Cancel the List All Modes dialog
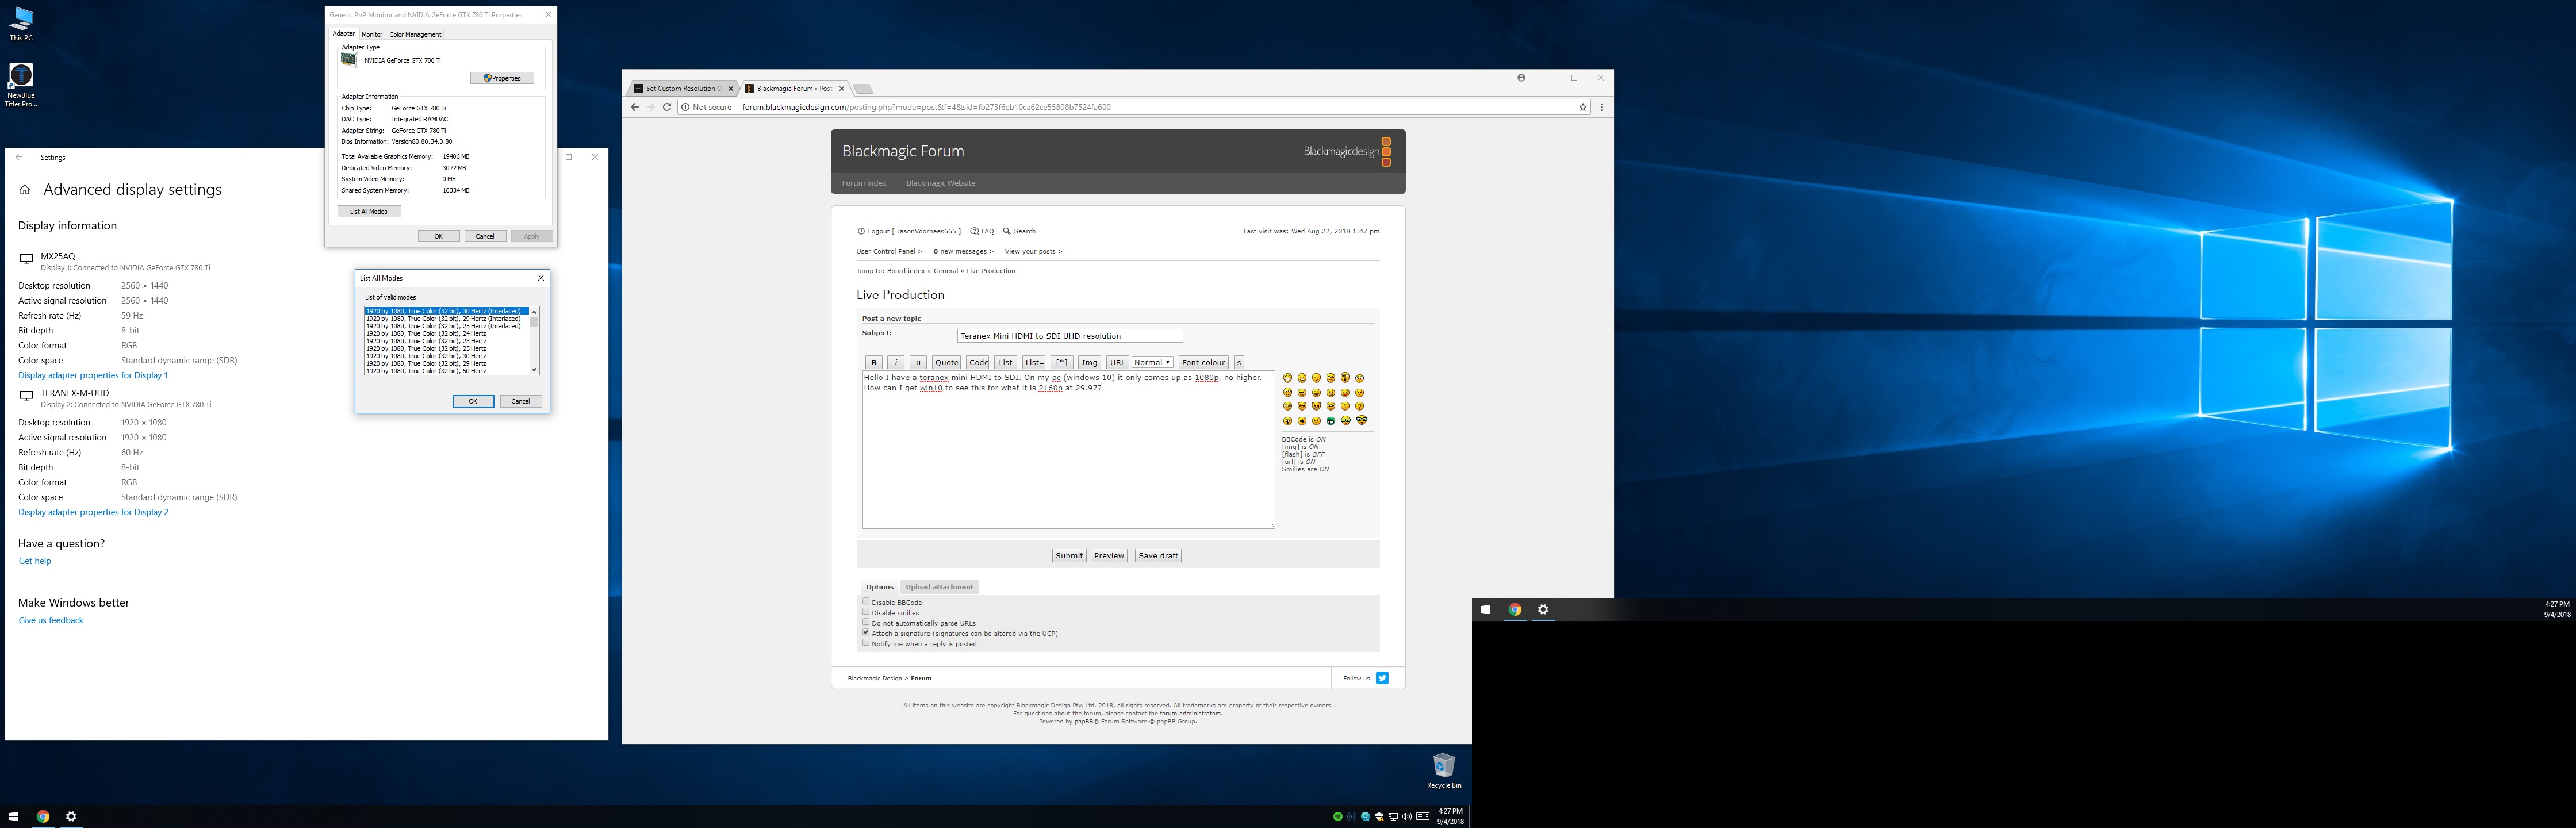2576x828 pixels. pos(521,402)
